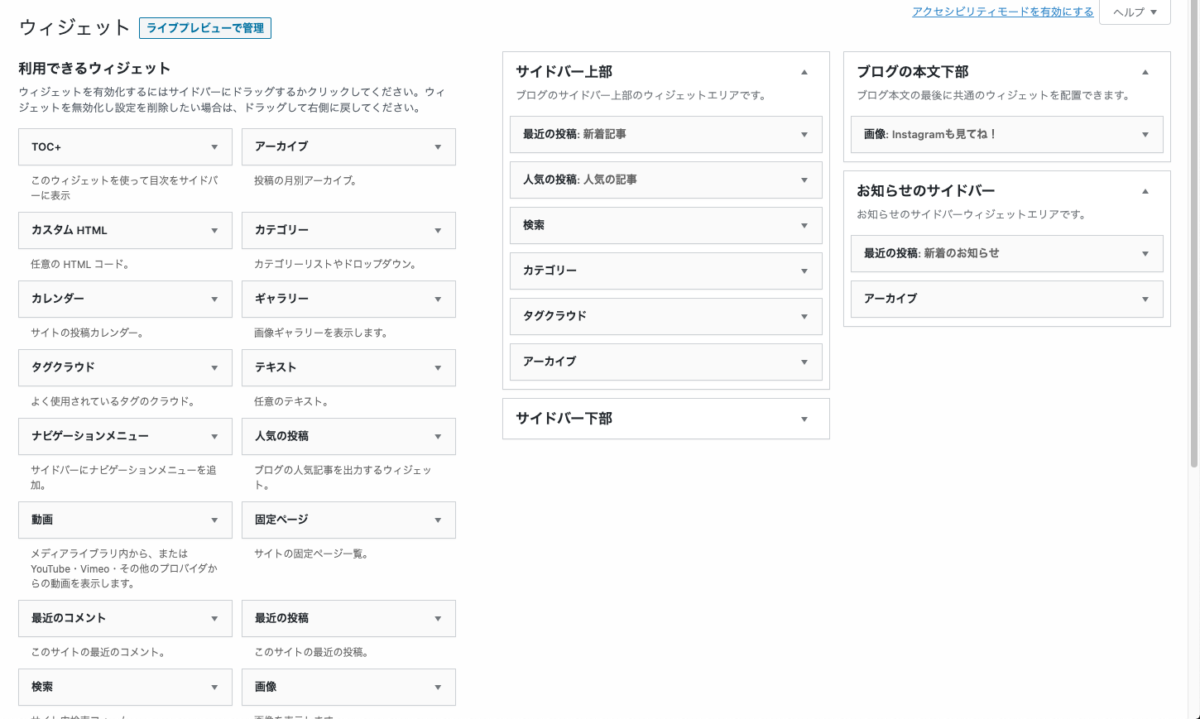1200x719 pixels.
Task: Collapse the お知らせのサイドバー widget area
Action: pos(1145,191)
